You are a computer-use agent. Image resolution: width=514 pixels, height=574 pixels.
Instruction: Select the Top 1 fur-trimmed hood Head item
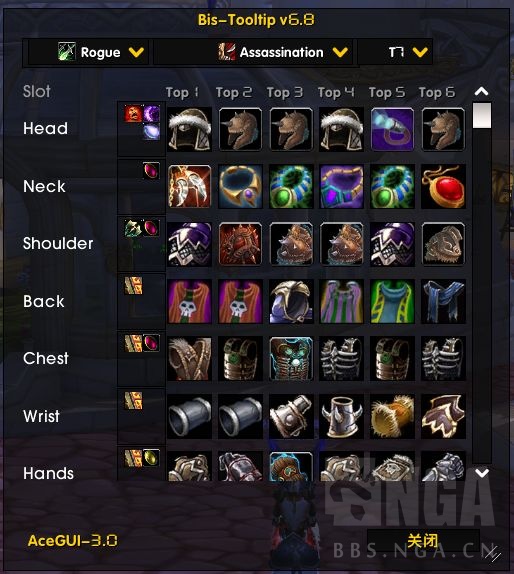pyautogui.click(x=190, y=129)
